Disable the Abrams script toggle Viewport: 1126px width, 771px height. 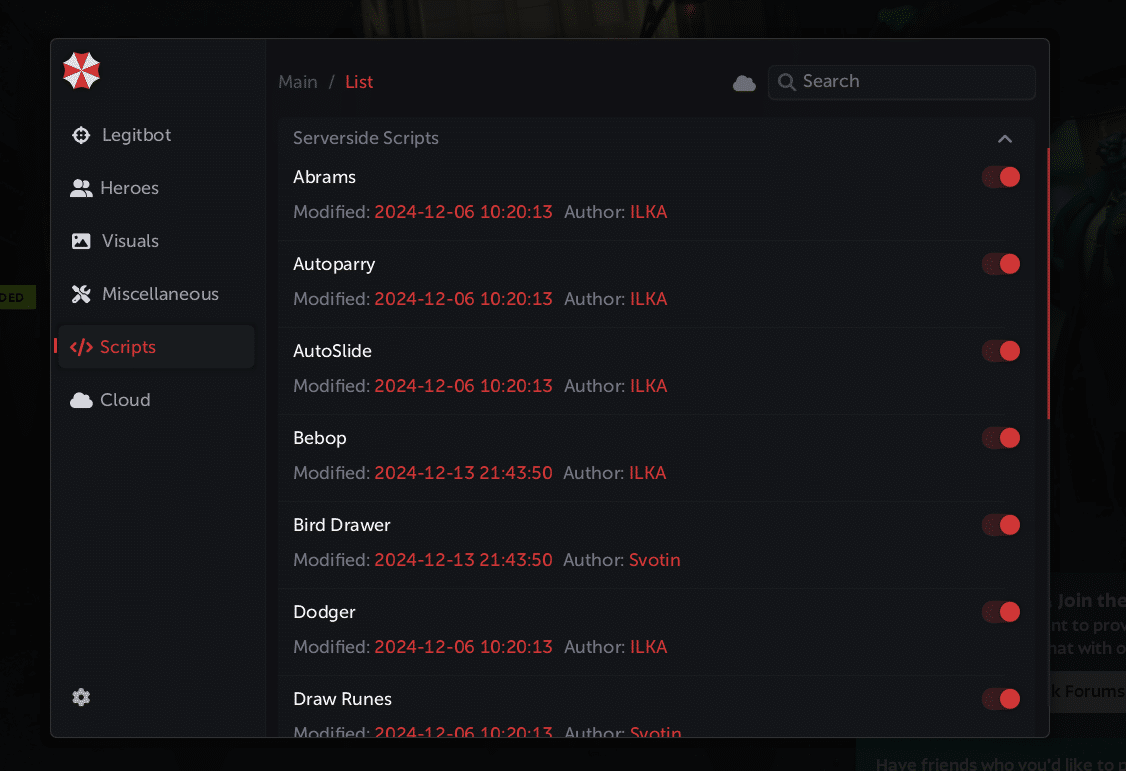(x=1000, y=177)
